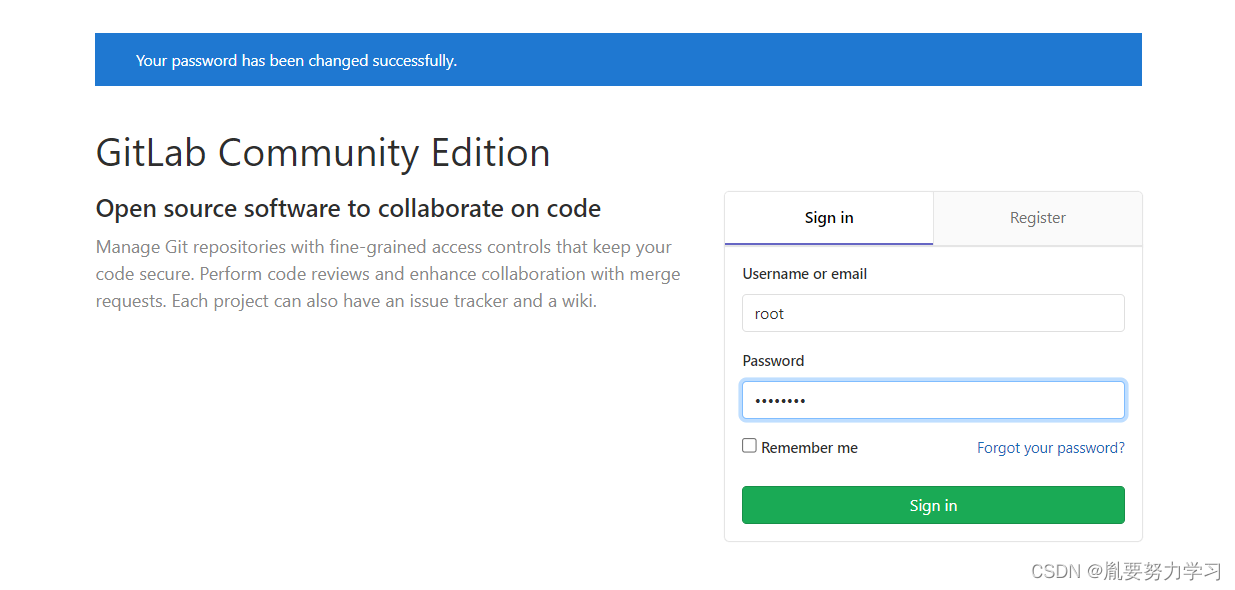Switch to the Sign in tab
1235x590 pixels.
[829, 218]
